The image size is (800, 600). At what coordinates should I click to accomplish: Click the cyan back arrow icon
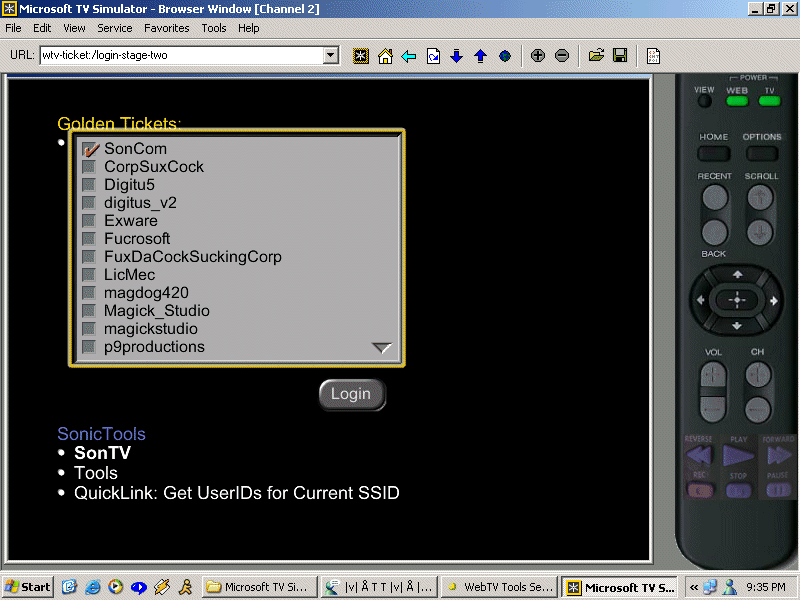pos(409,56)
